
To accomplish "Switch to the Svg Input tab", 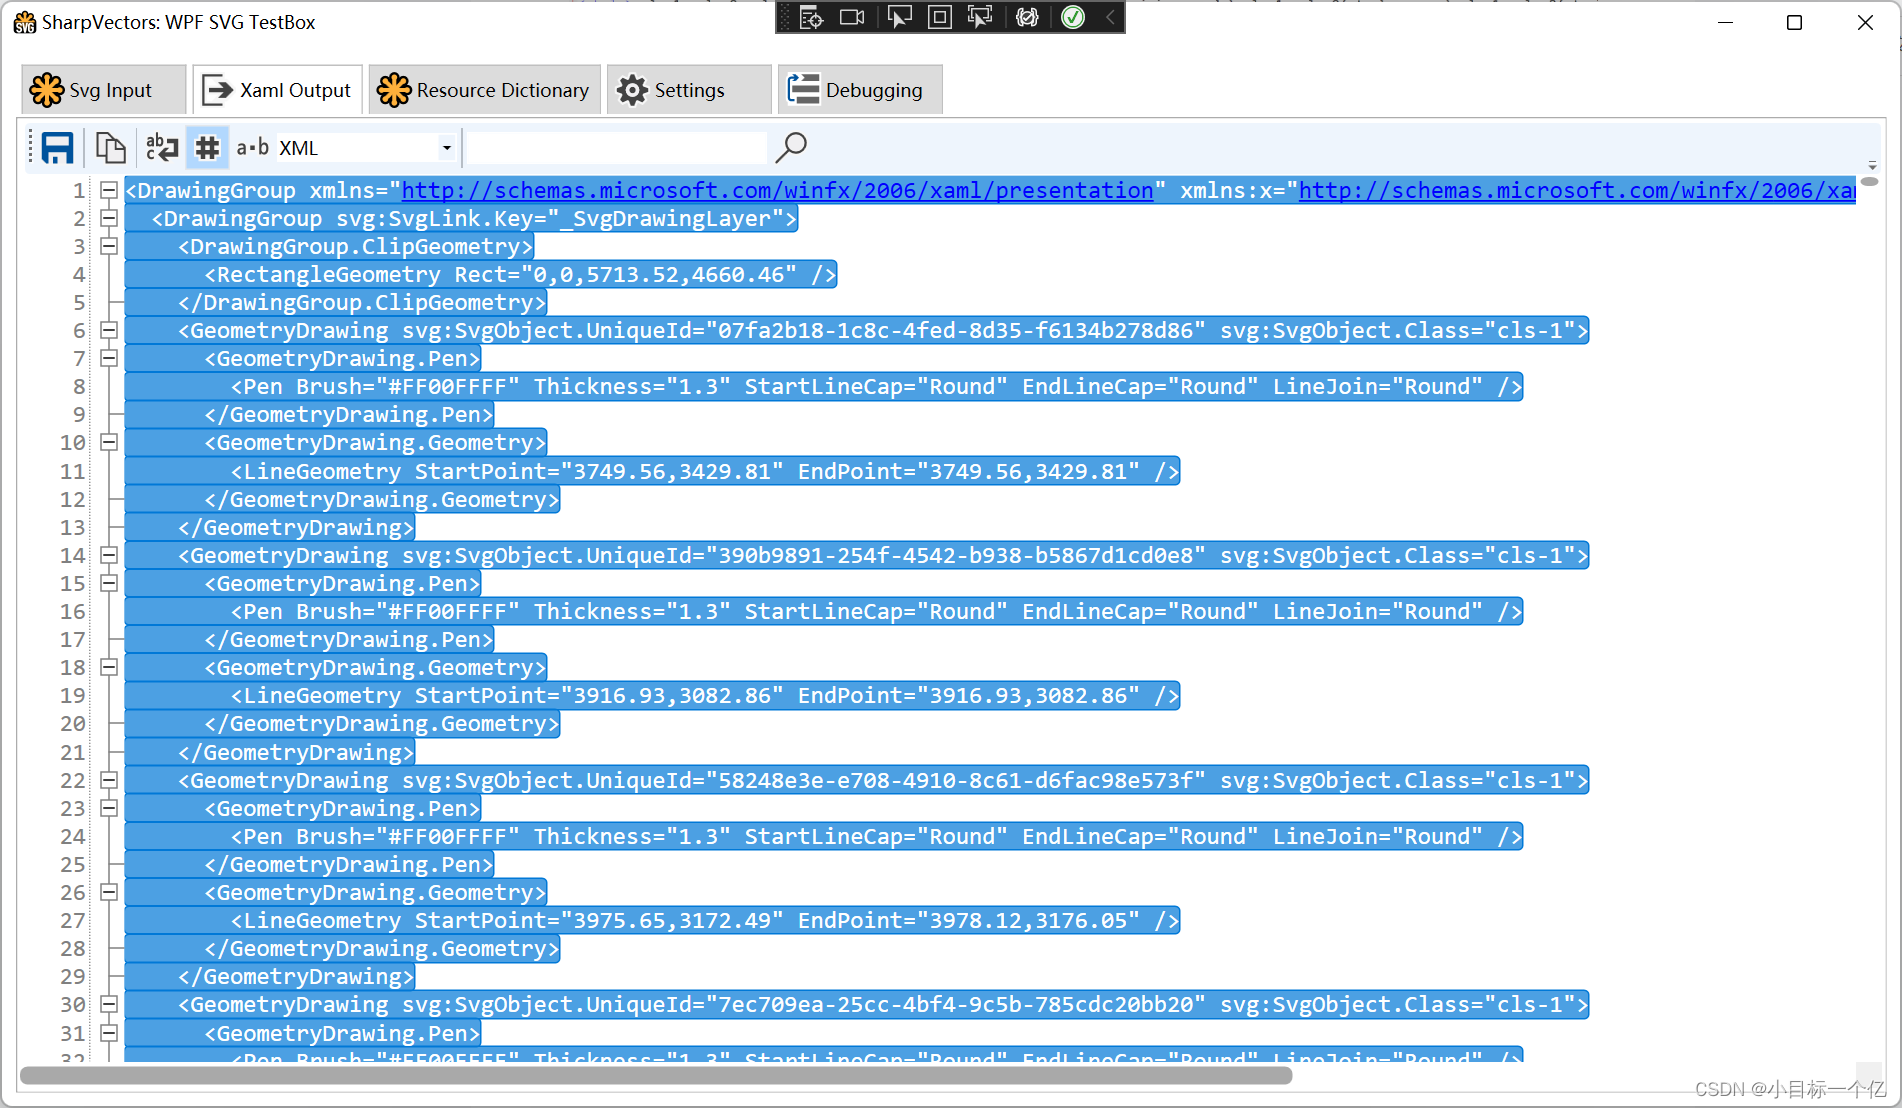I will click(x=104, y=90).
